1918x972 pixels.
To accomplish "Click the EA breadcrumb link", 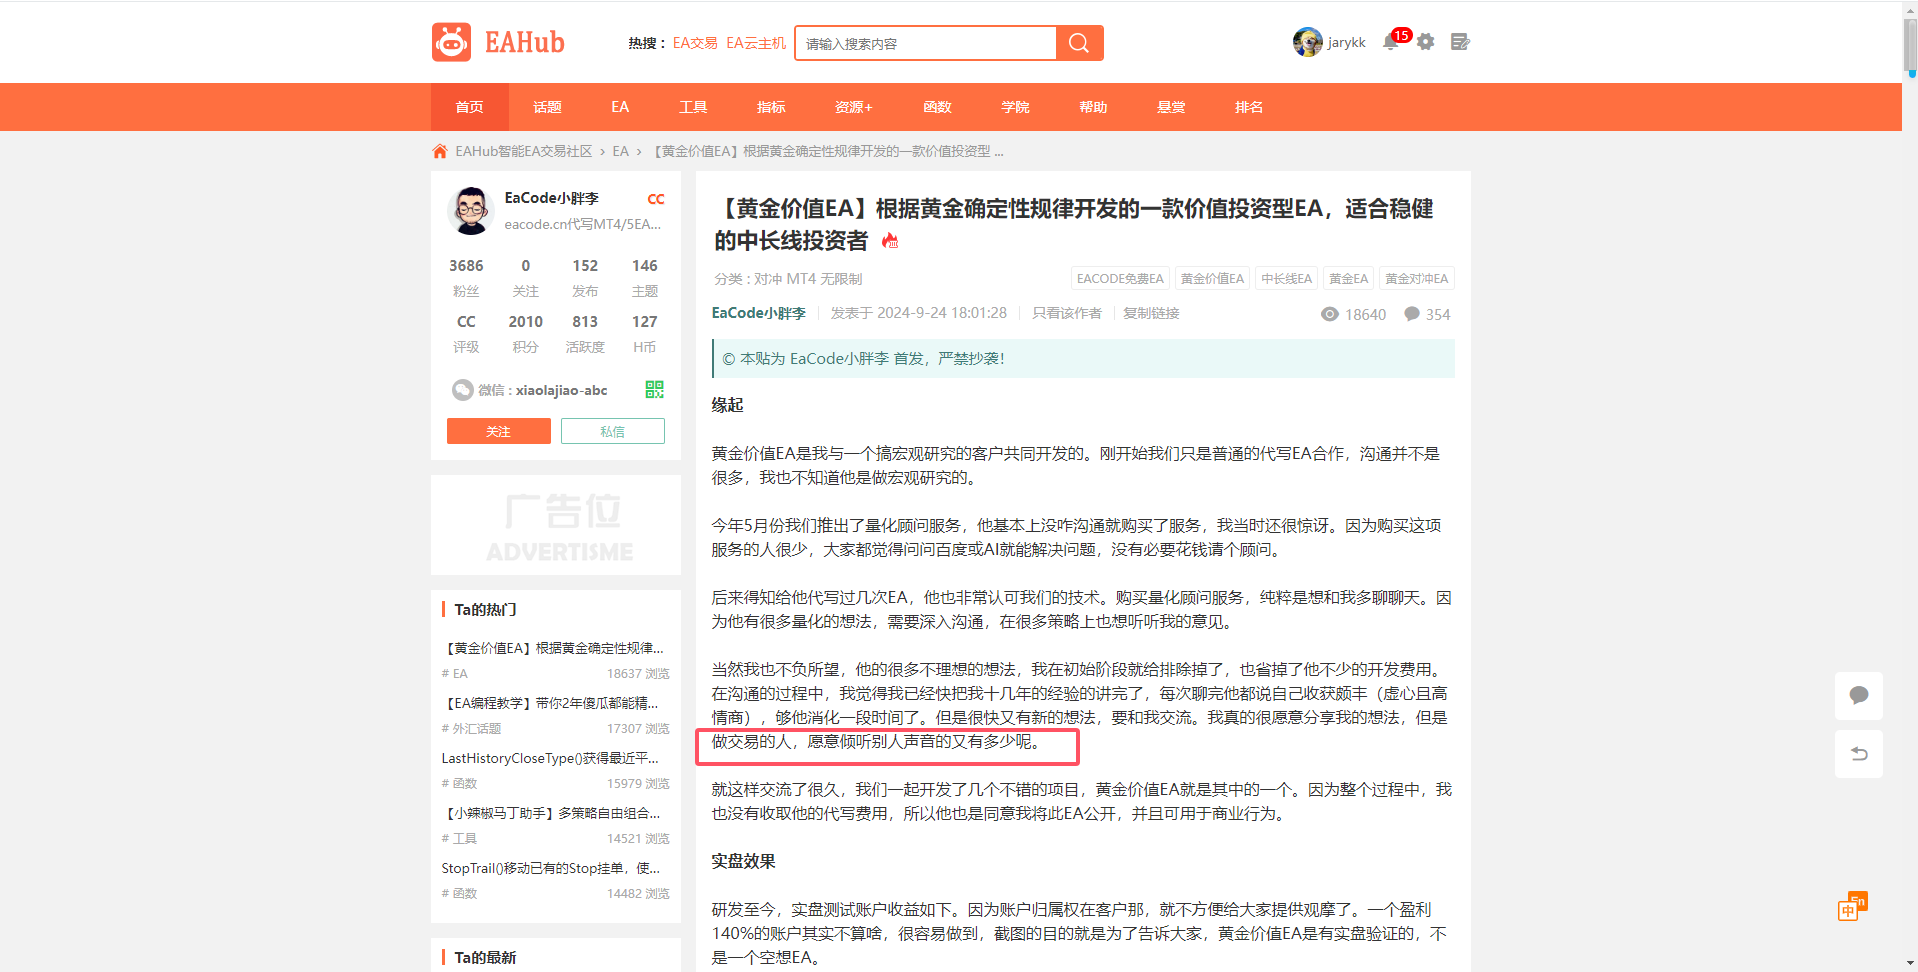I will pos(621,151).
